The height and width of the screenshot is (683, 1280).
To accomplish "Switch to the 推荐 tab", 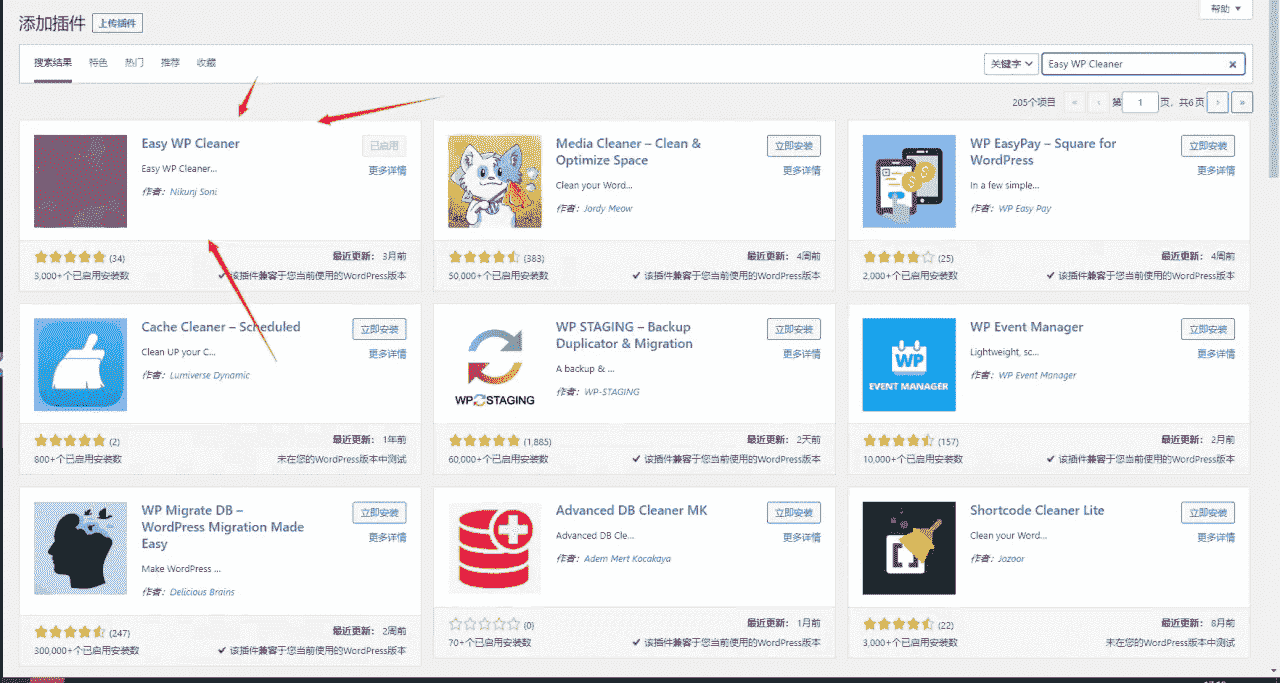I will click(x=170, y=63).
